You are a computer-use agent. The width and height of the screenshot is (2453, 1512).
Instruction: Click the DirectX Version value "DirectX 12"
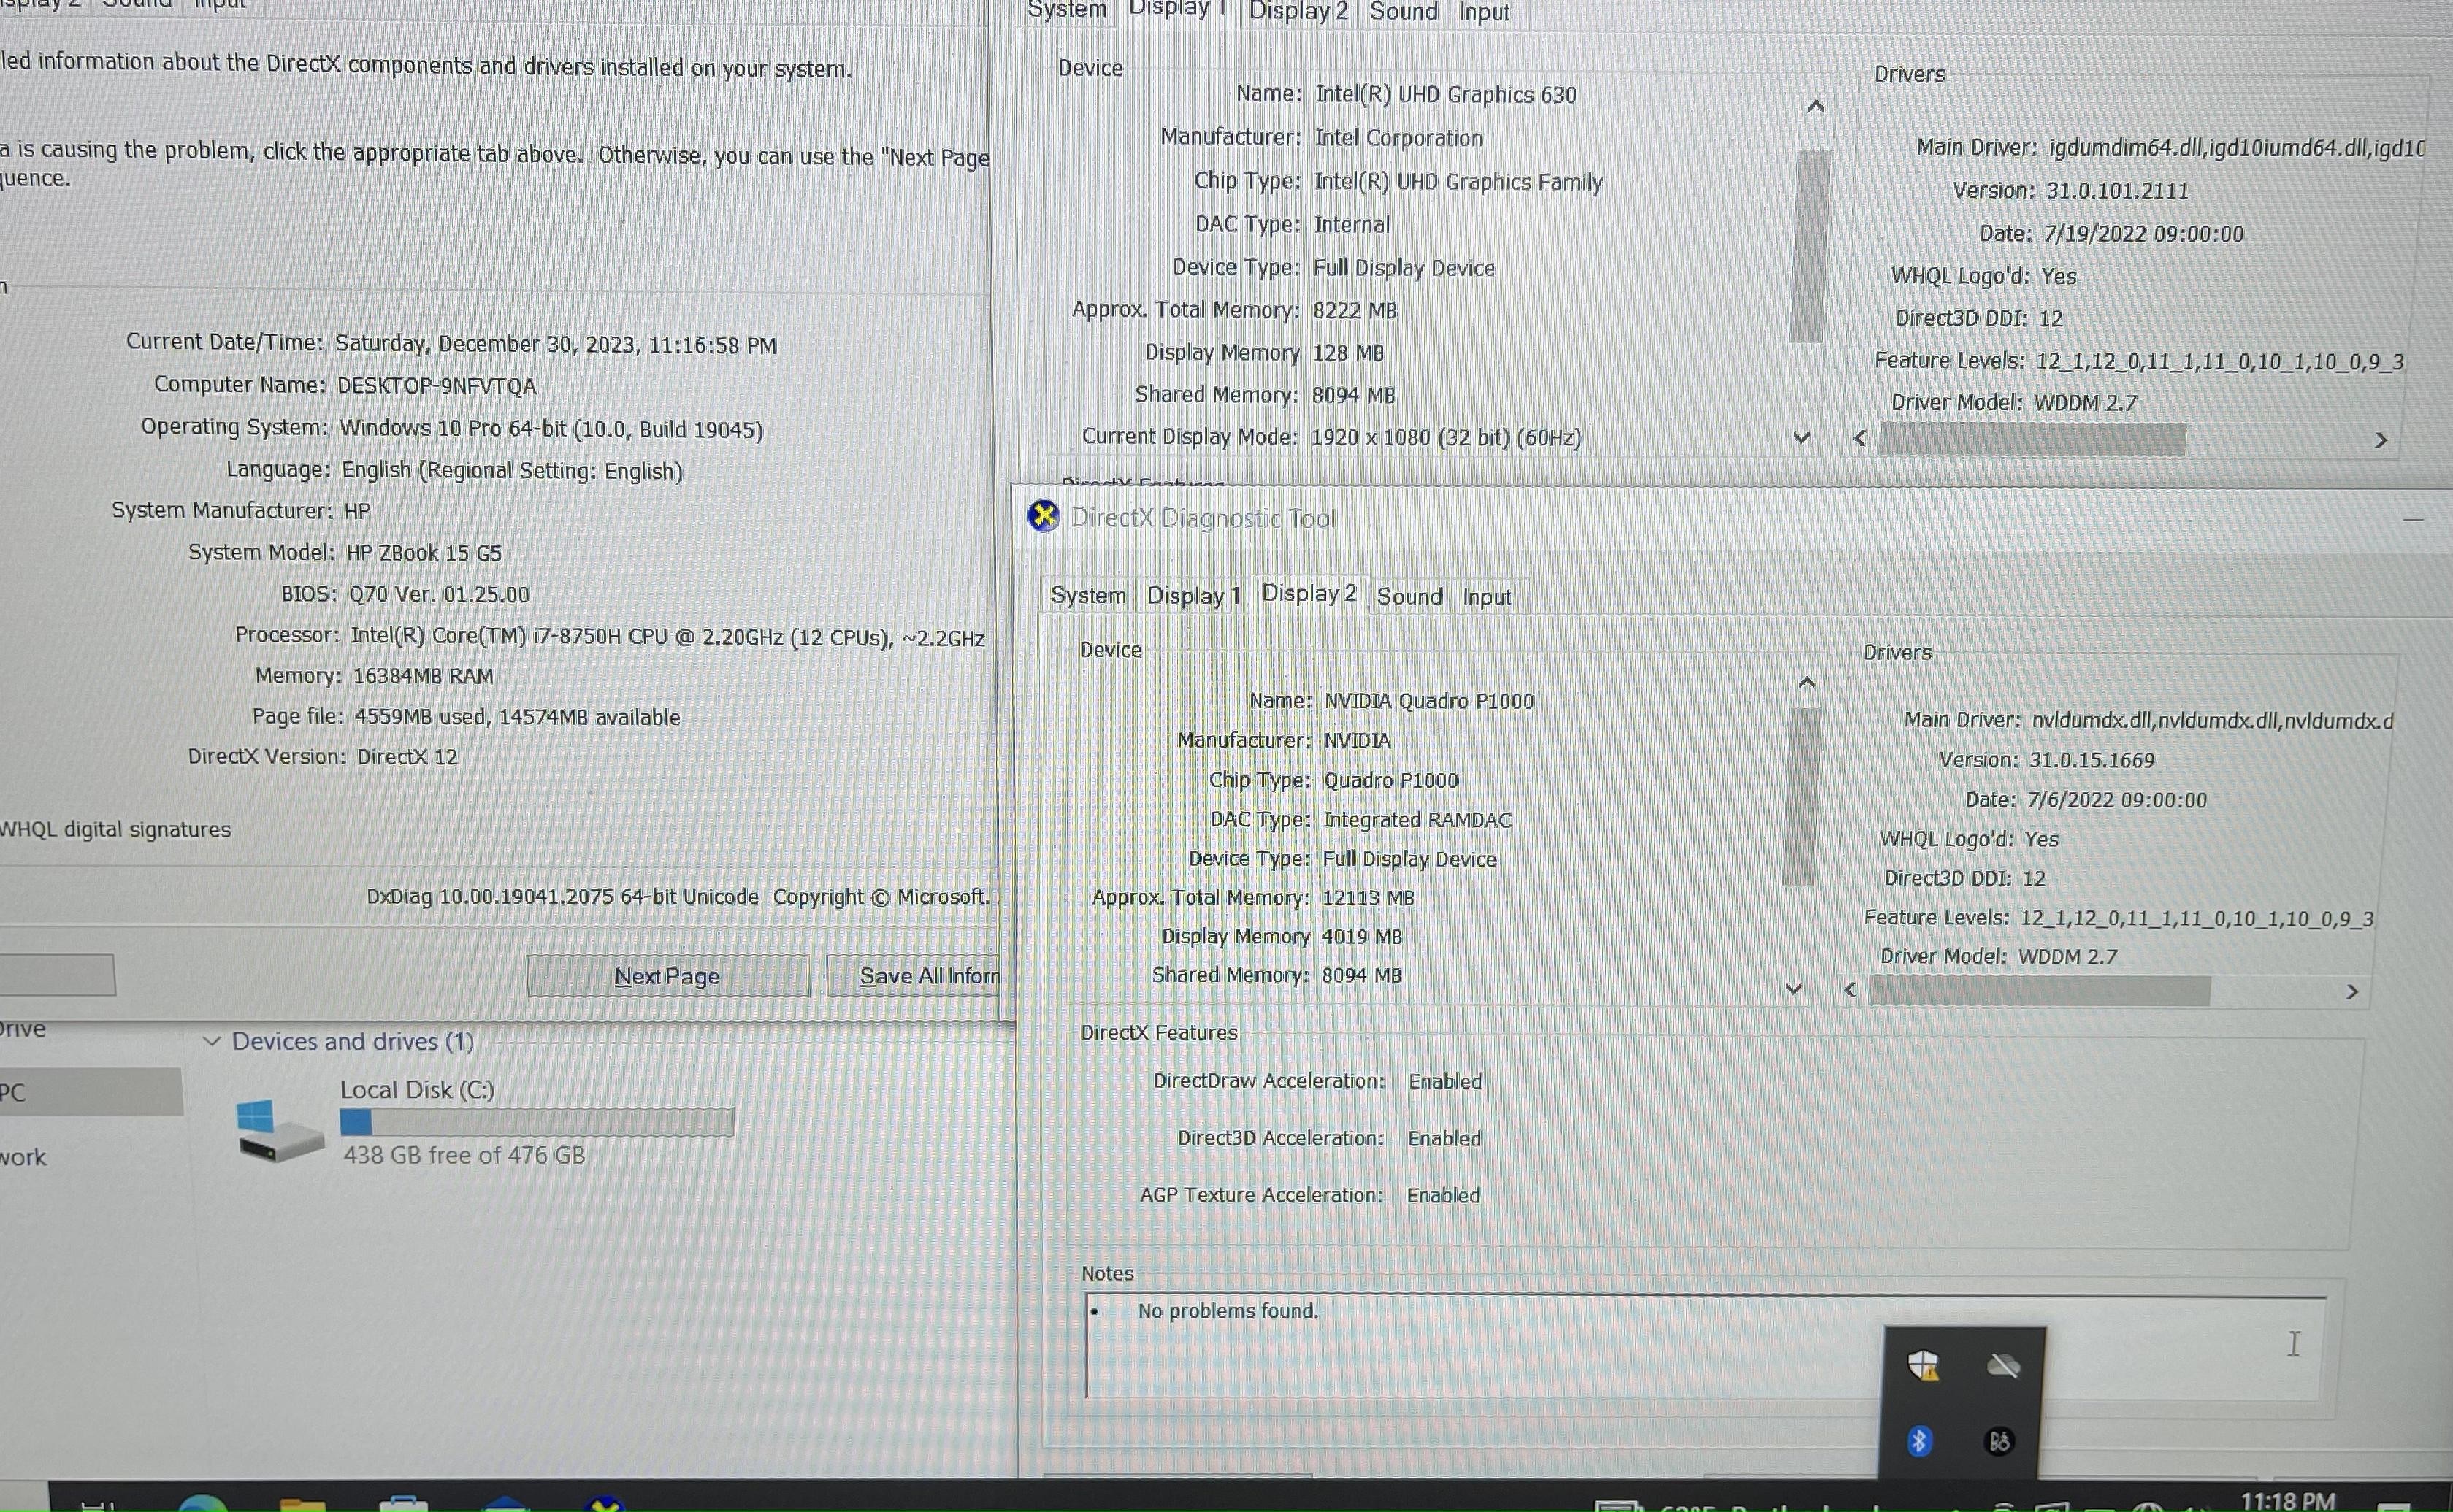[408, 757]
